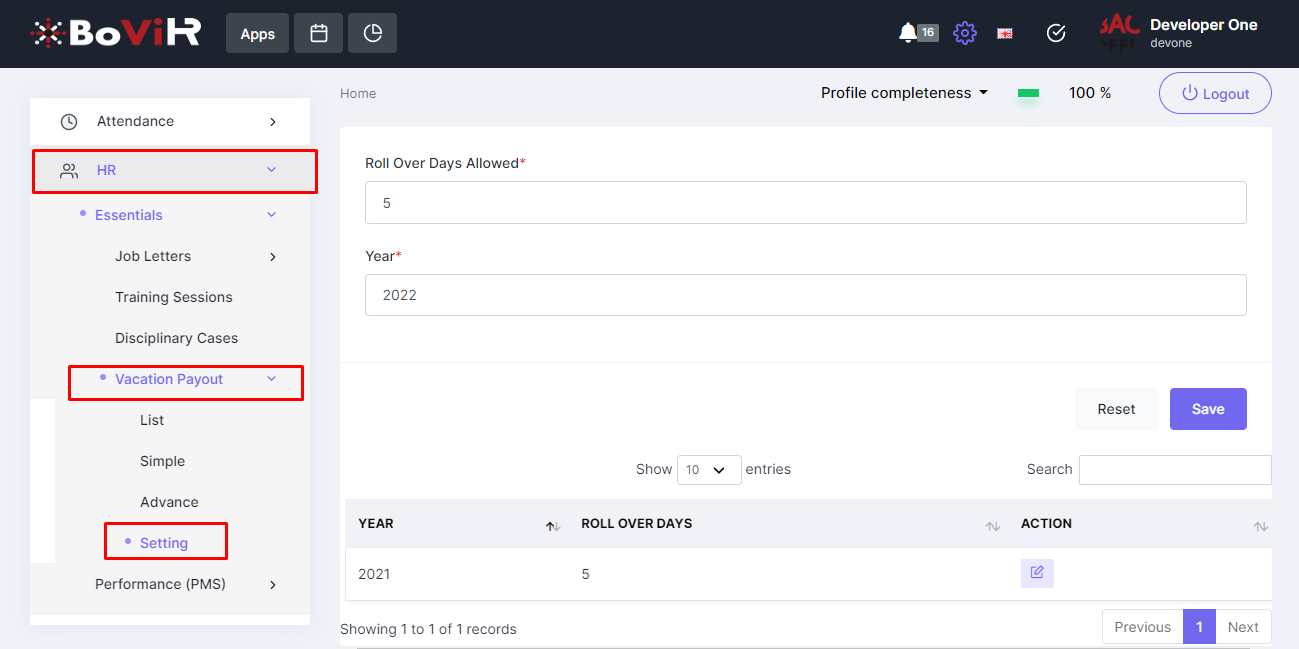Click the Logout button
The height and width of the screenshot is (649, 1299).
(x=1215, y=93)
